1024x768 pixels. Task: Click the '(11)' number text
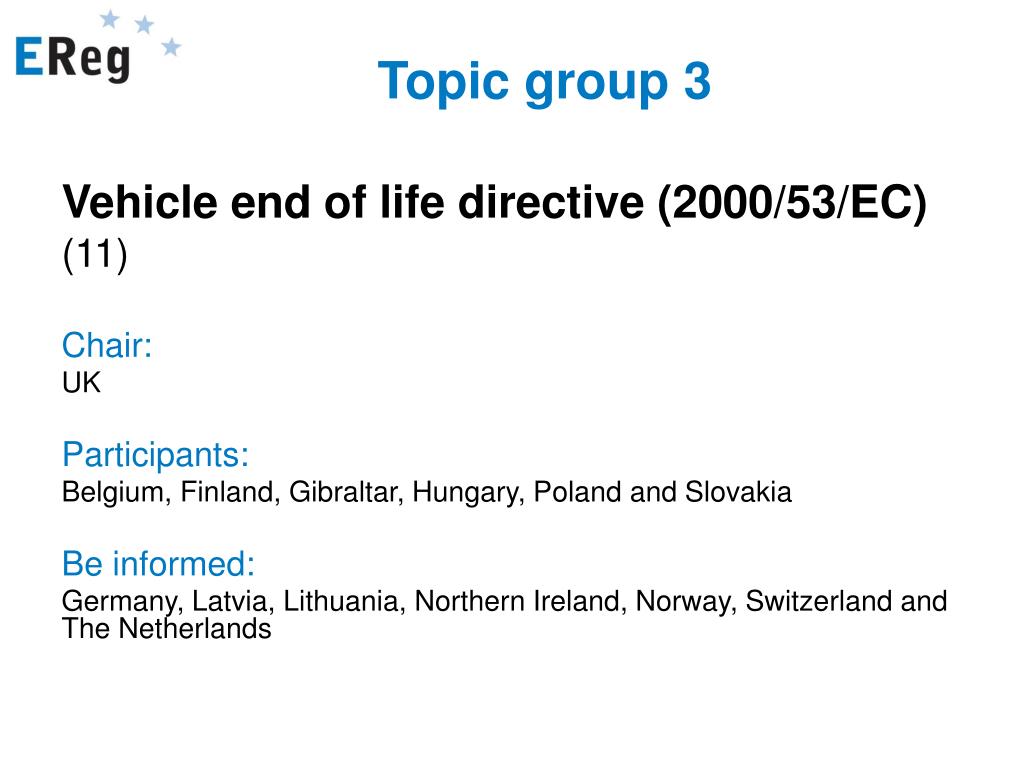pos(95,255)
